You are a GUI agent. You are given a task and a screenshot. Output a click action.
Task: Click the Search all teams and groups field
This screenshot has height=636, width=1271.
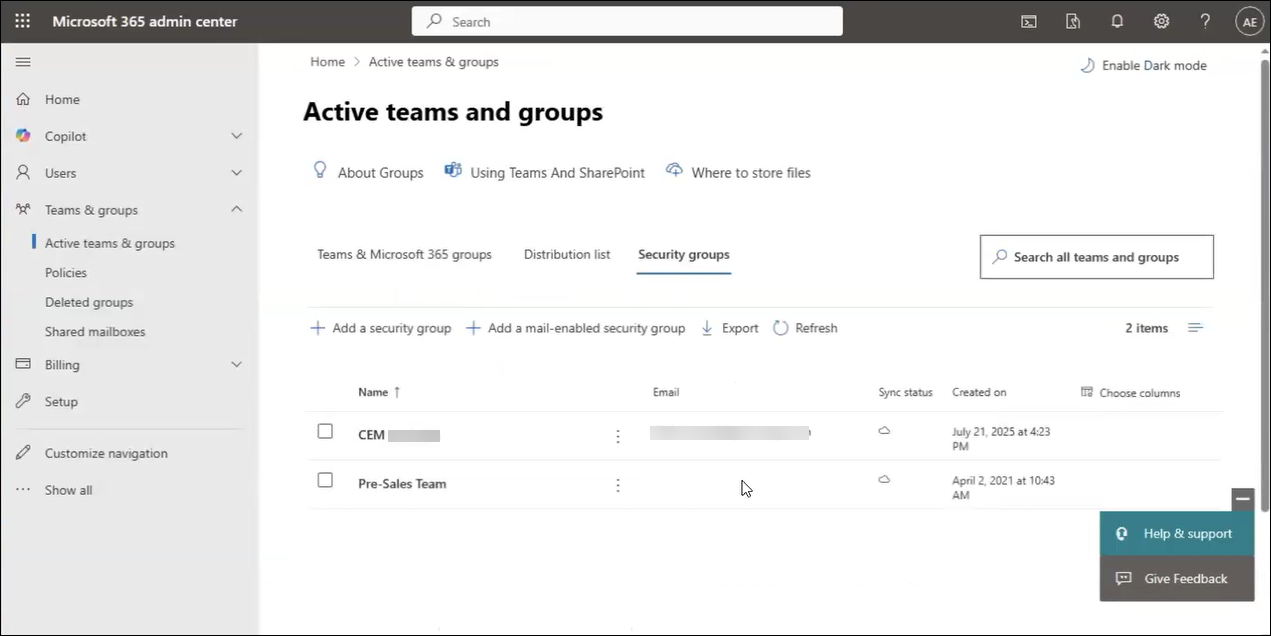(x=1096, y=257)
